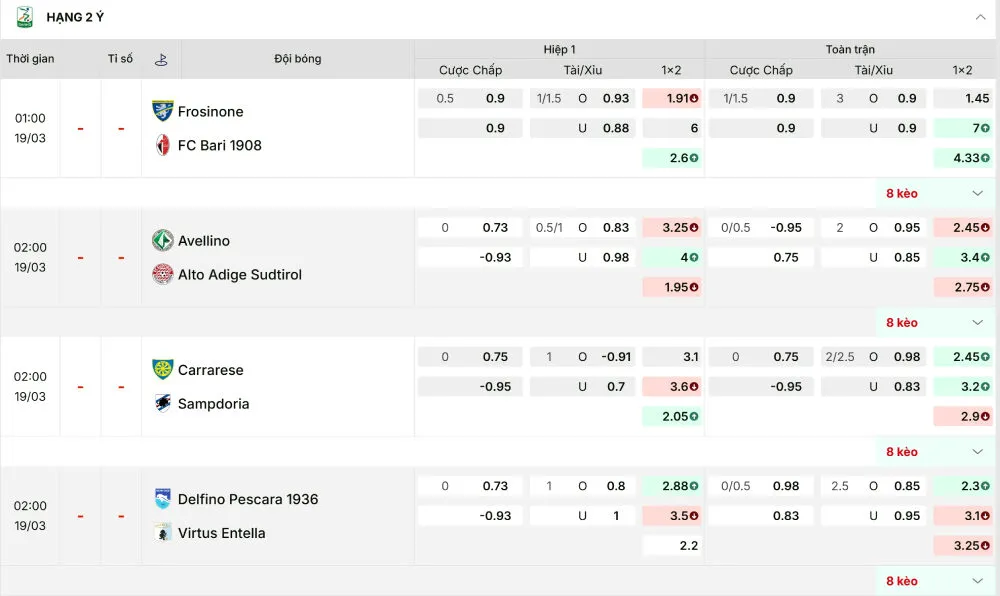Click the Frosinone team crest
This screenshot has width=1000, height=596.
[162, 111]
